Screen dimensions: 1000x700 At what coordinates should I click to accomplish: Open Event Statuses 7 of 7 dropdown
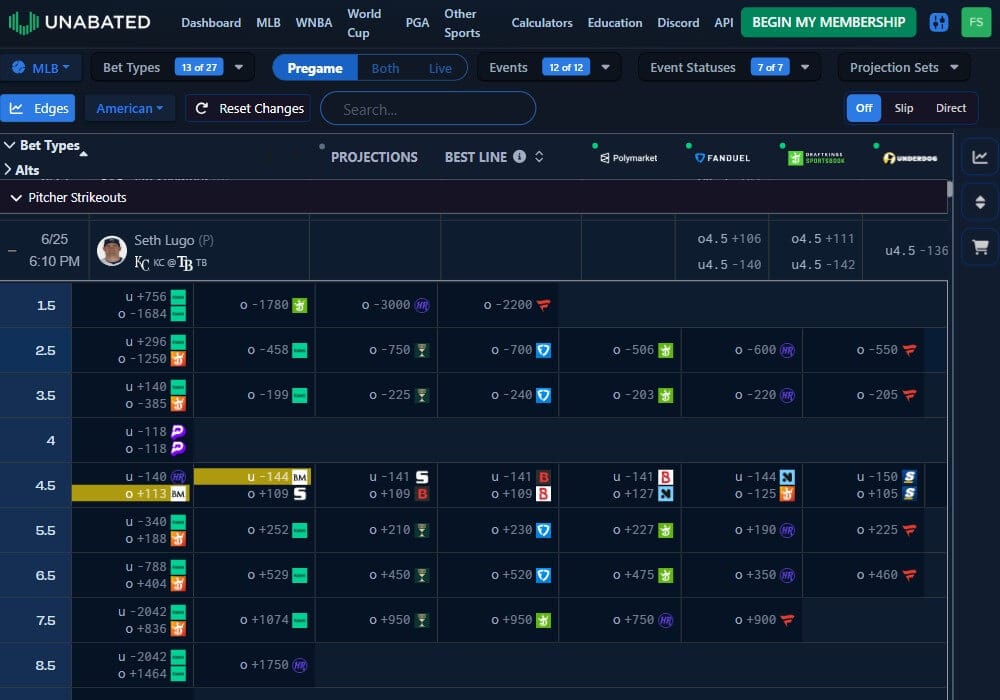pos(730,68)
